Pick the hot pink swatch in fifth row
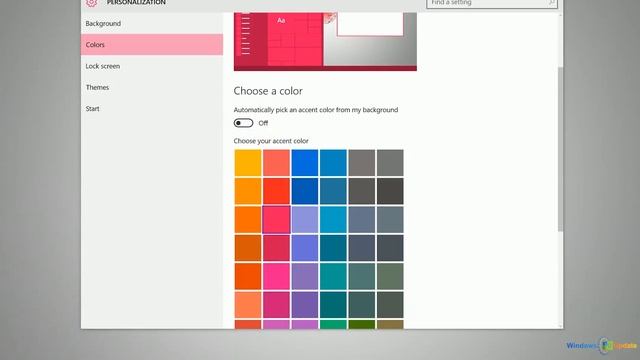 (x=276, y=276)
